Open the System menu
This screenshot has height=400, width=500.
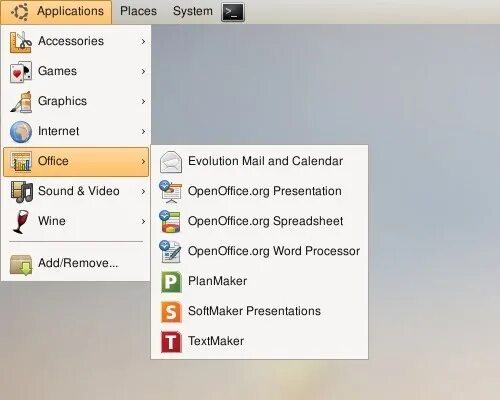tap(193, 11)
